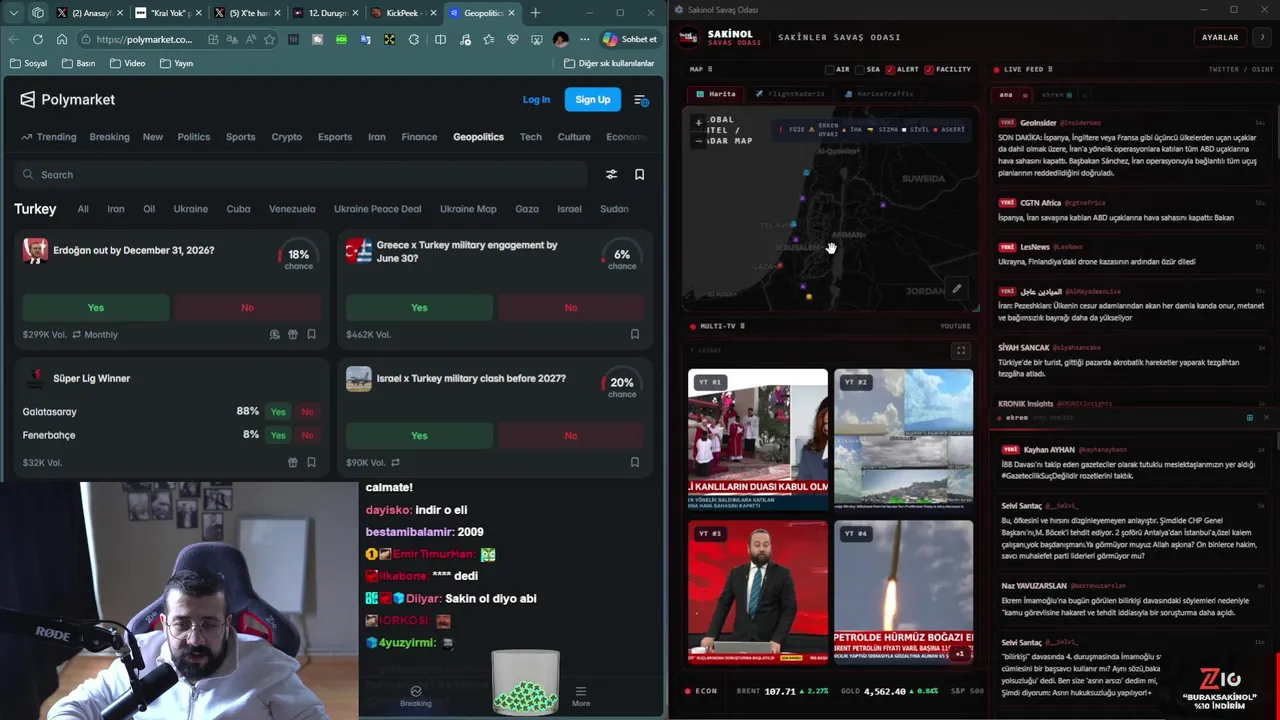Viewport: 1280px width, 720px height.
Task: Open gift icon on Erdoğan out market
Action: (x=293, y=335)
